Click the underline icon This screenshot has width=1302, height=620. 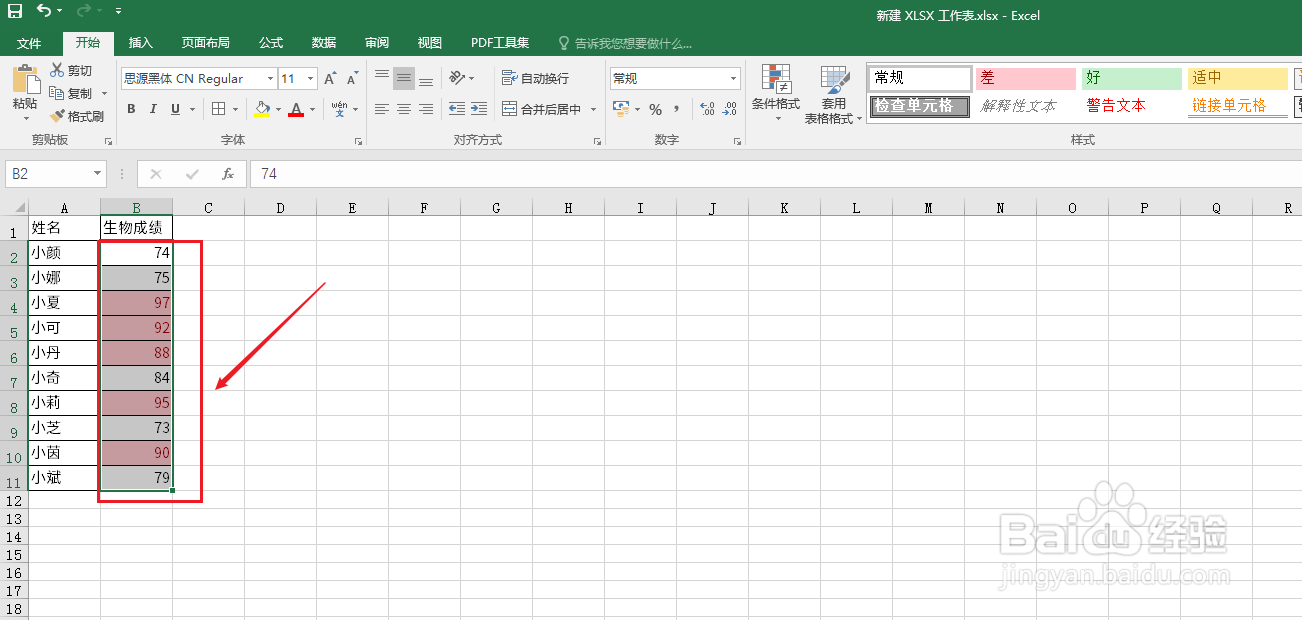coord(172,108)
